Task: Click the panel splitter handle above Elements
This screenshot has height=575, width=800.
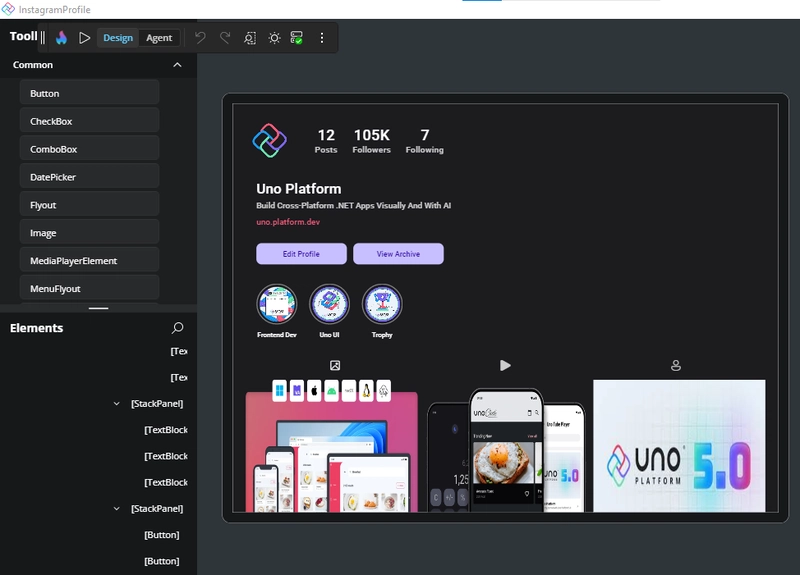Action: tap(98, 308)
